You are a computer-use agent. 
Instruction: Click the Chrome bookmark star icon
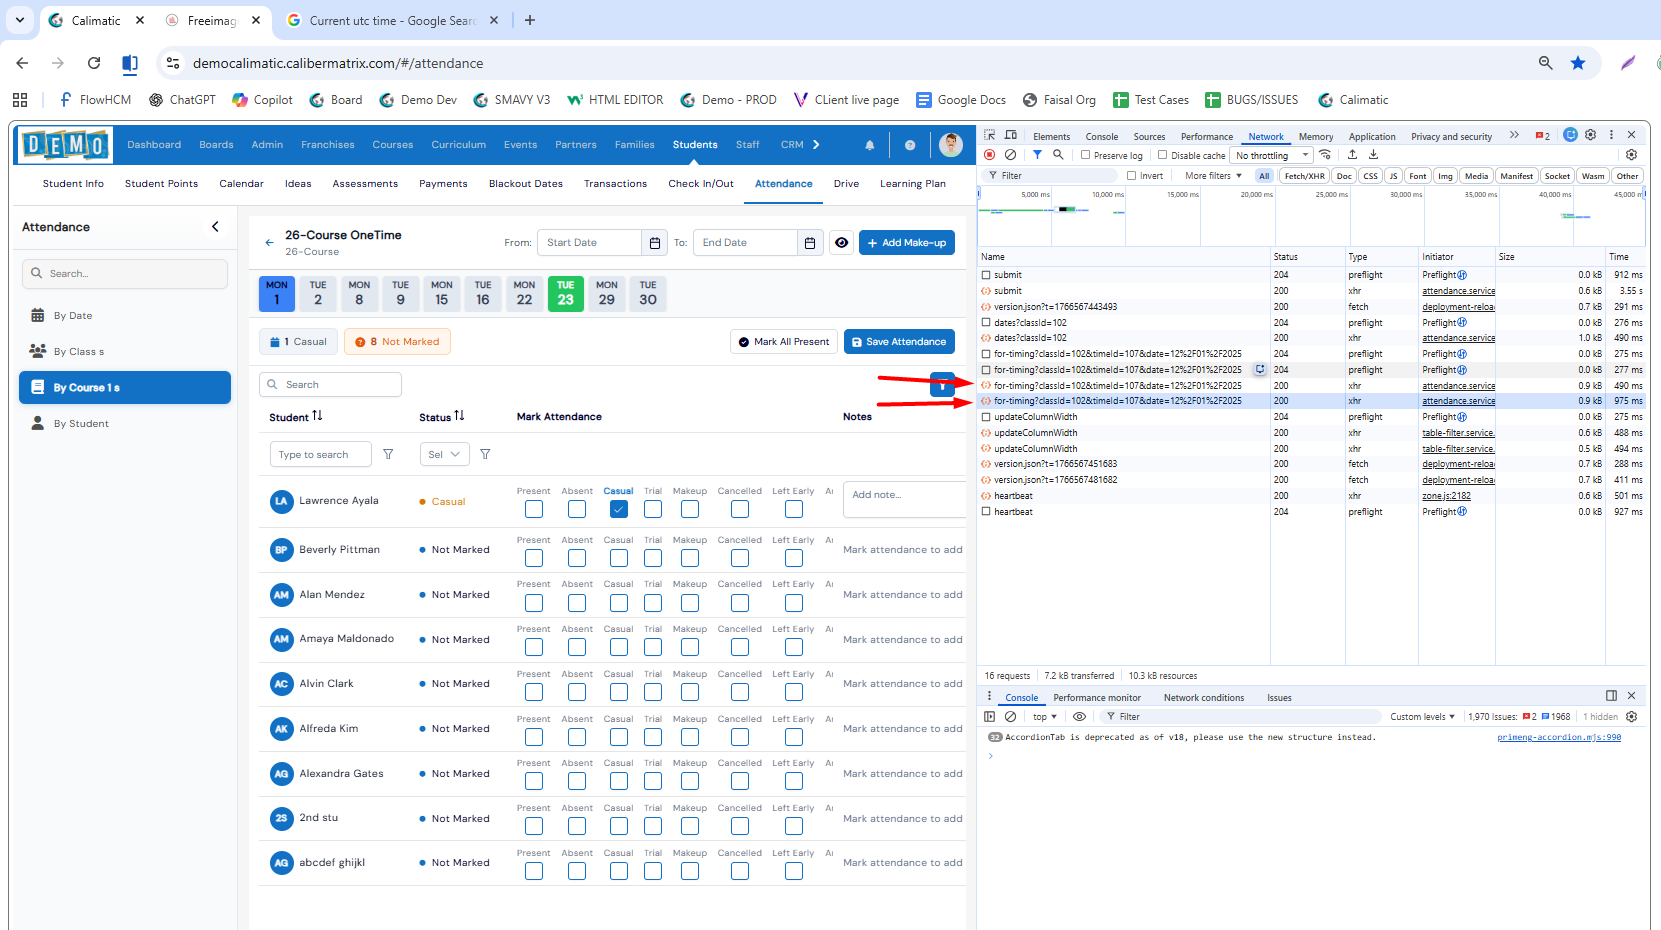pos(1578,63)
